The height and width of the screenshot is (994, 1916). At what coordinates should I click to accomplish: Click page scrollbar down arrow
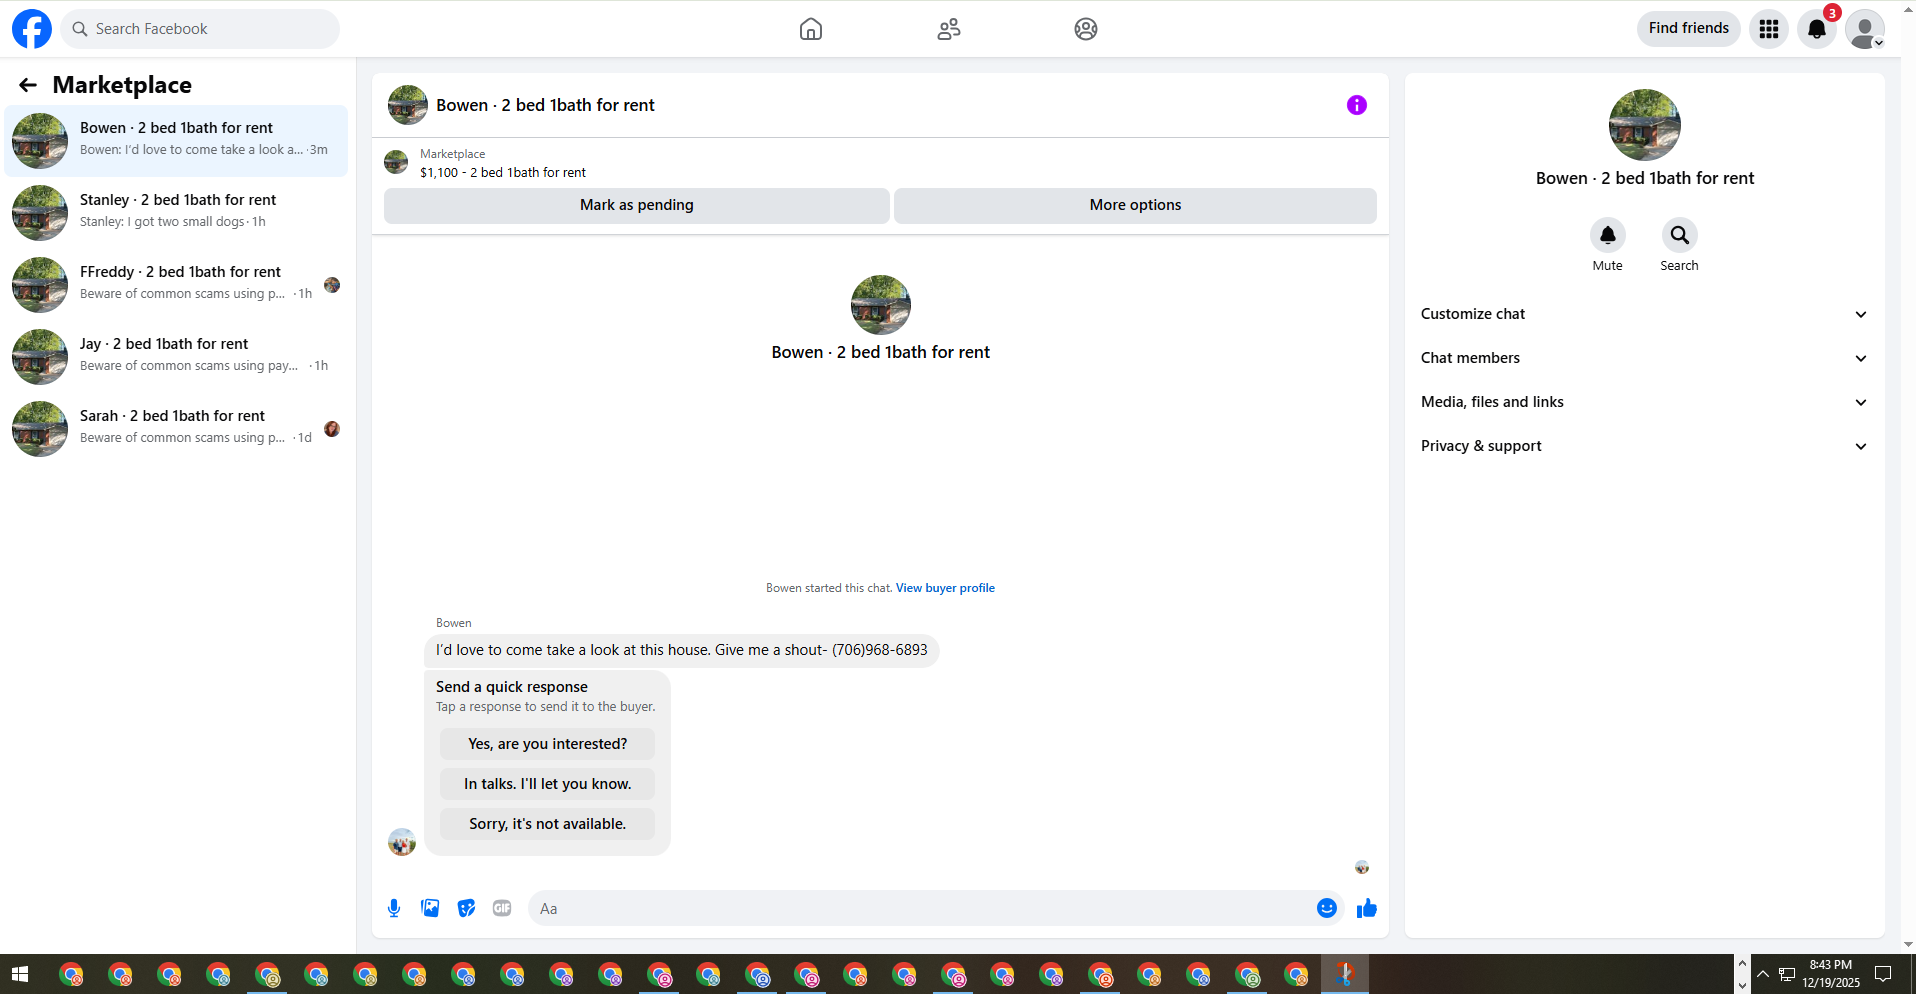[1908, 944]
